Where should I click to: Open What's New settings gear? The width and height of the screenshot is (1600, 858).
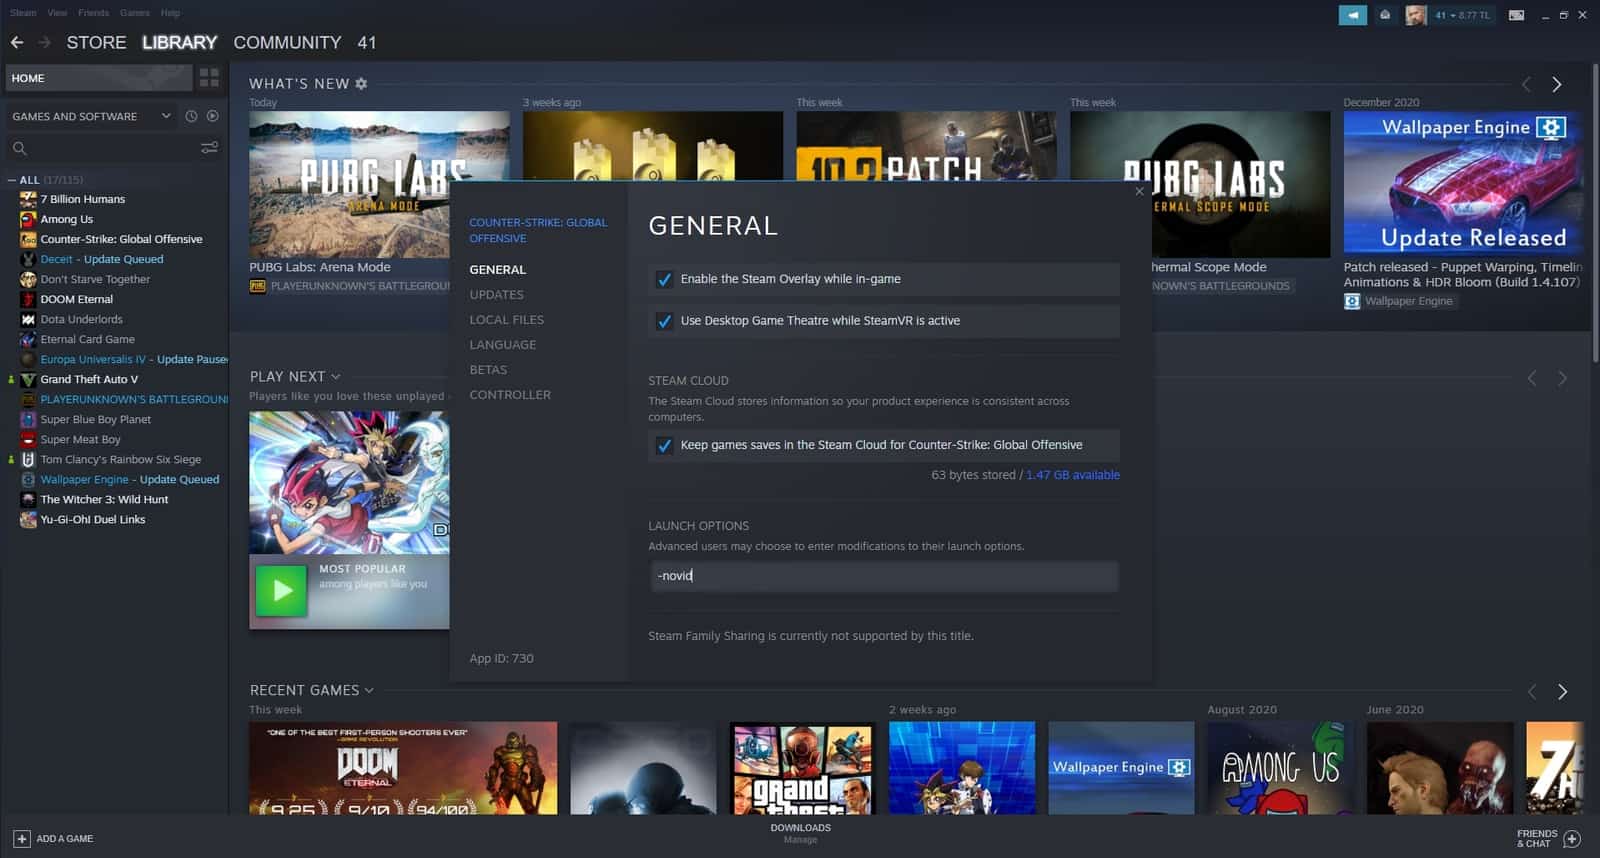[361, 84]
